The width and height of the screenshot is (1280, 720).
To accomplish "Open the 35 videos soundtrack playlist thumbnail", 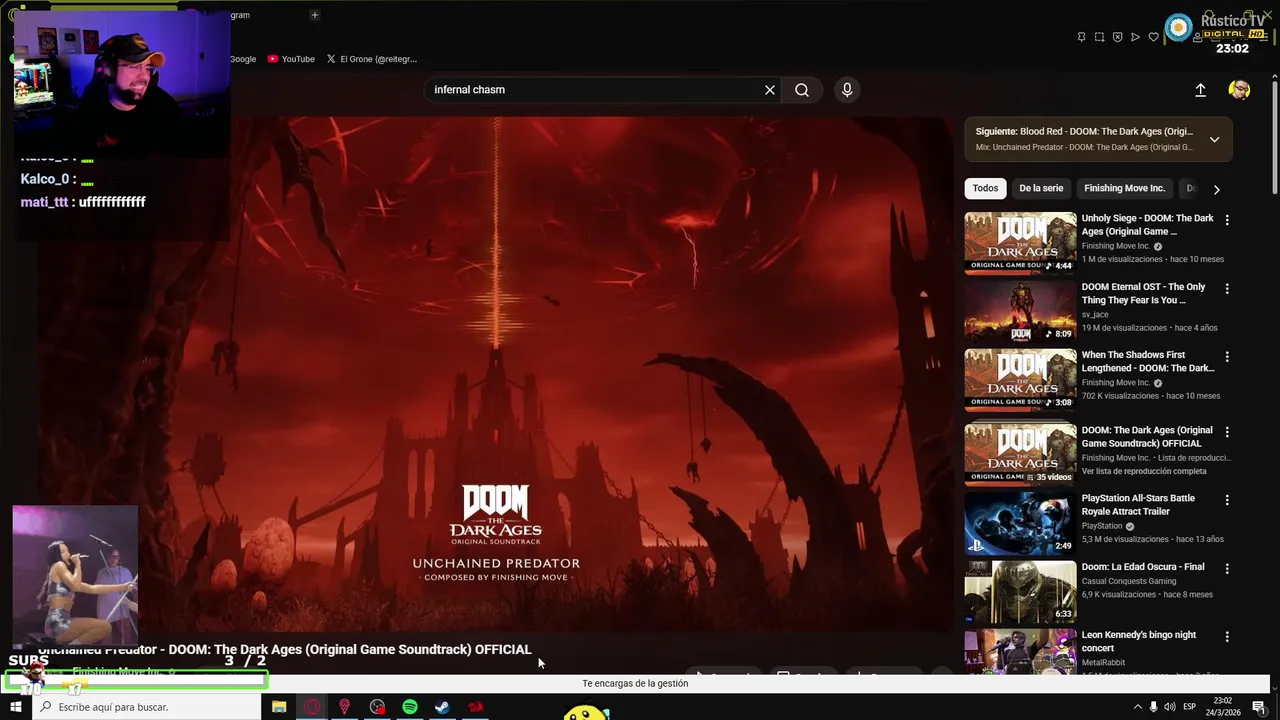I will click(1020, 453).
